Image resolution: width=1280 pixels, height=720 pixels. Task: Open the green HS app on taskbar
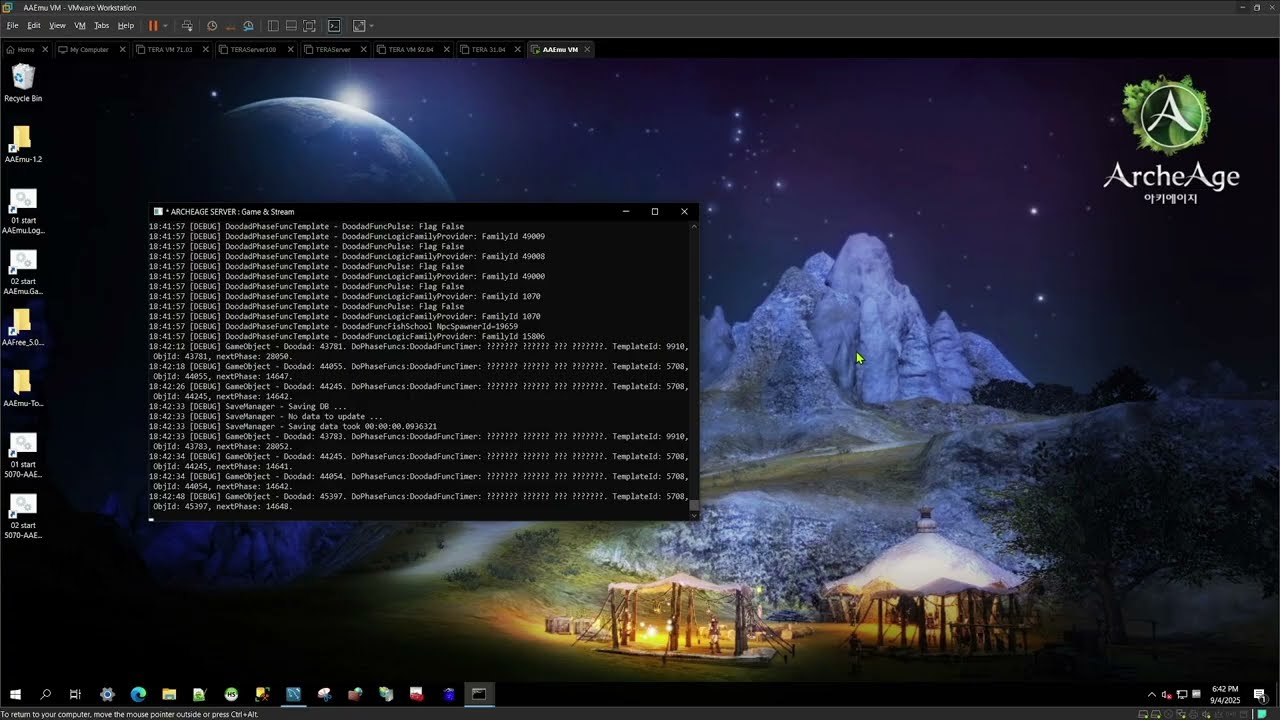[231, 694]
